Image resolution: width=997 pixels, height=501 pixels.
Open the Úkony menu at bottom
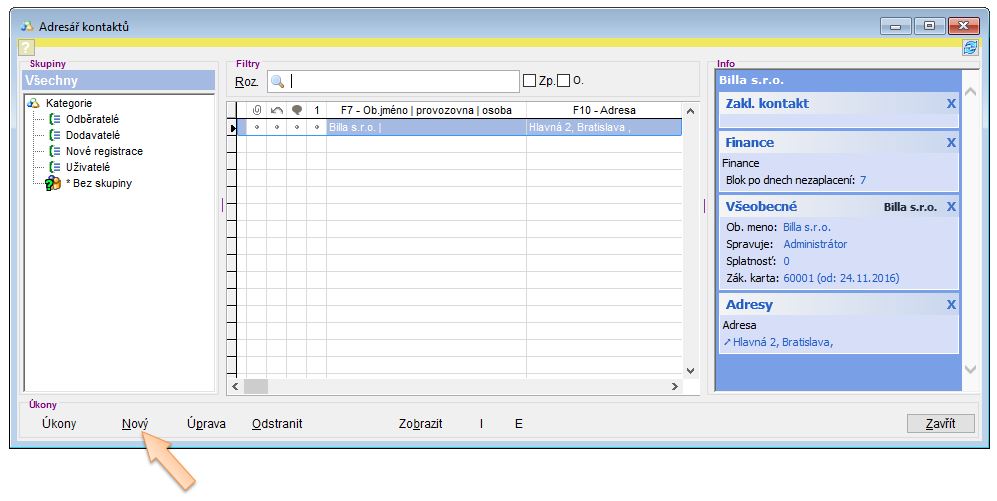59,424
